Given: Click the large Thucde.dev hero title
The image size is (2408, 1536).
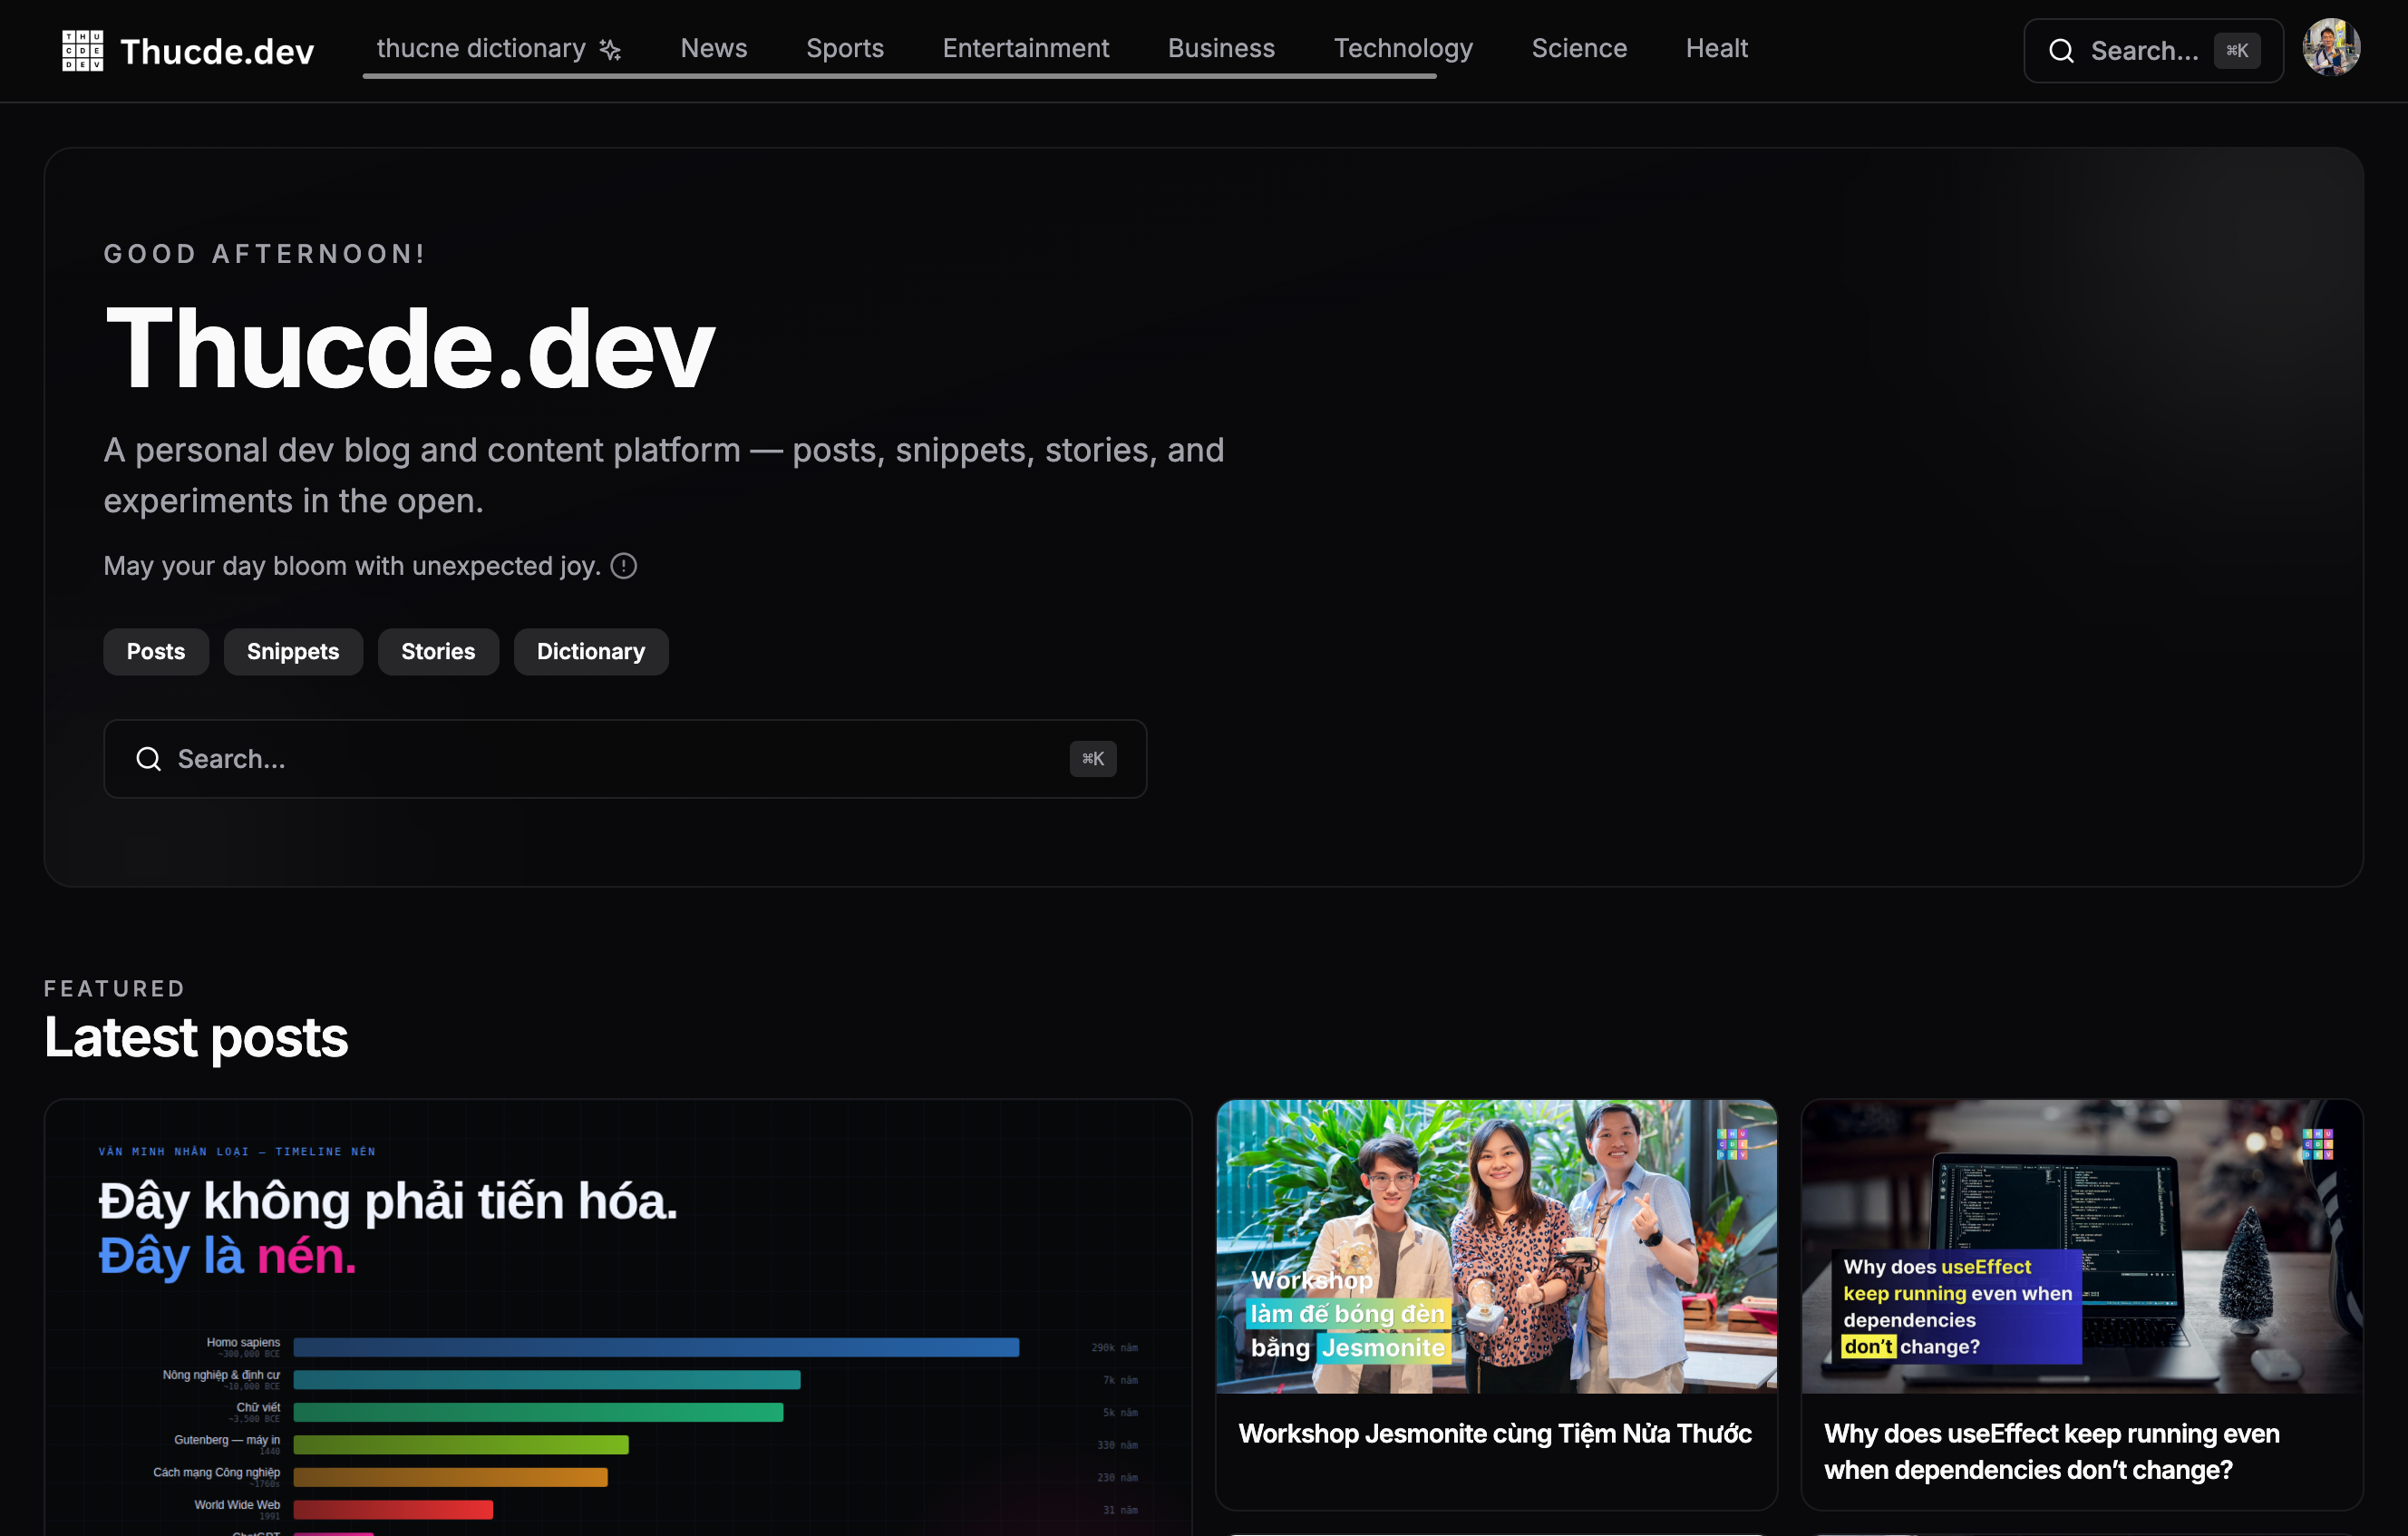Looking at the screenshot, I should tap(410, 348).
